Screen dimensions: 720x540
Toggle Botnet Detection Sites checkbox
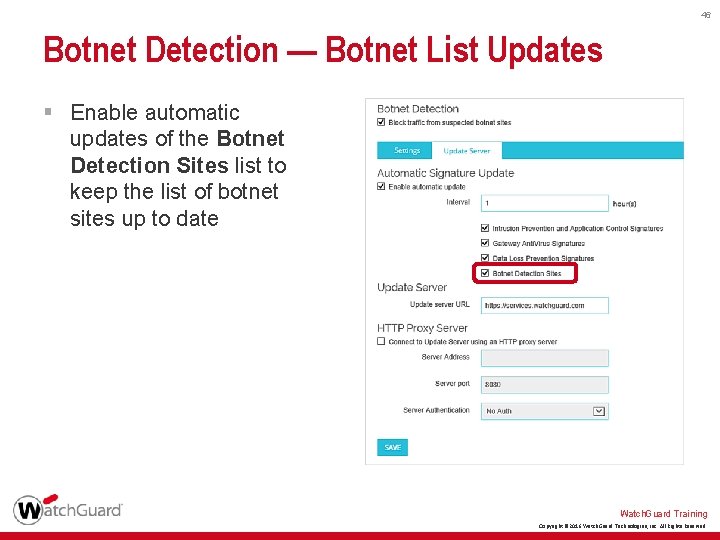(485, 273)
